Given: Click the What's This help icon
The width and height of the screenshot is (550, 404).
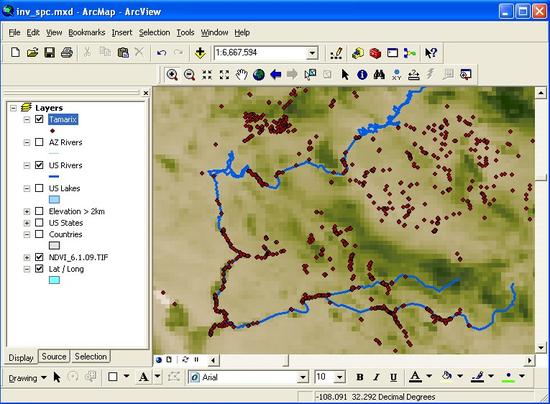Looking at the screenshot, I should coord(431,53).
